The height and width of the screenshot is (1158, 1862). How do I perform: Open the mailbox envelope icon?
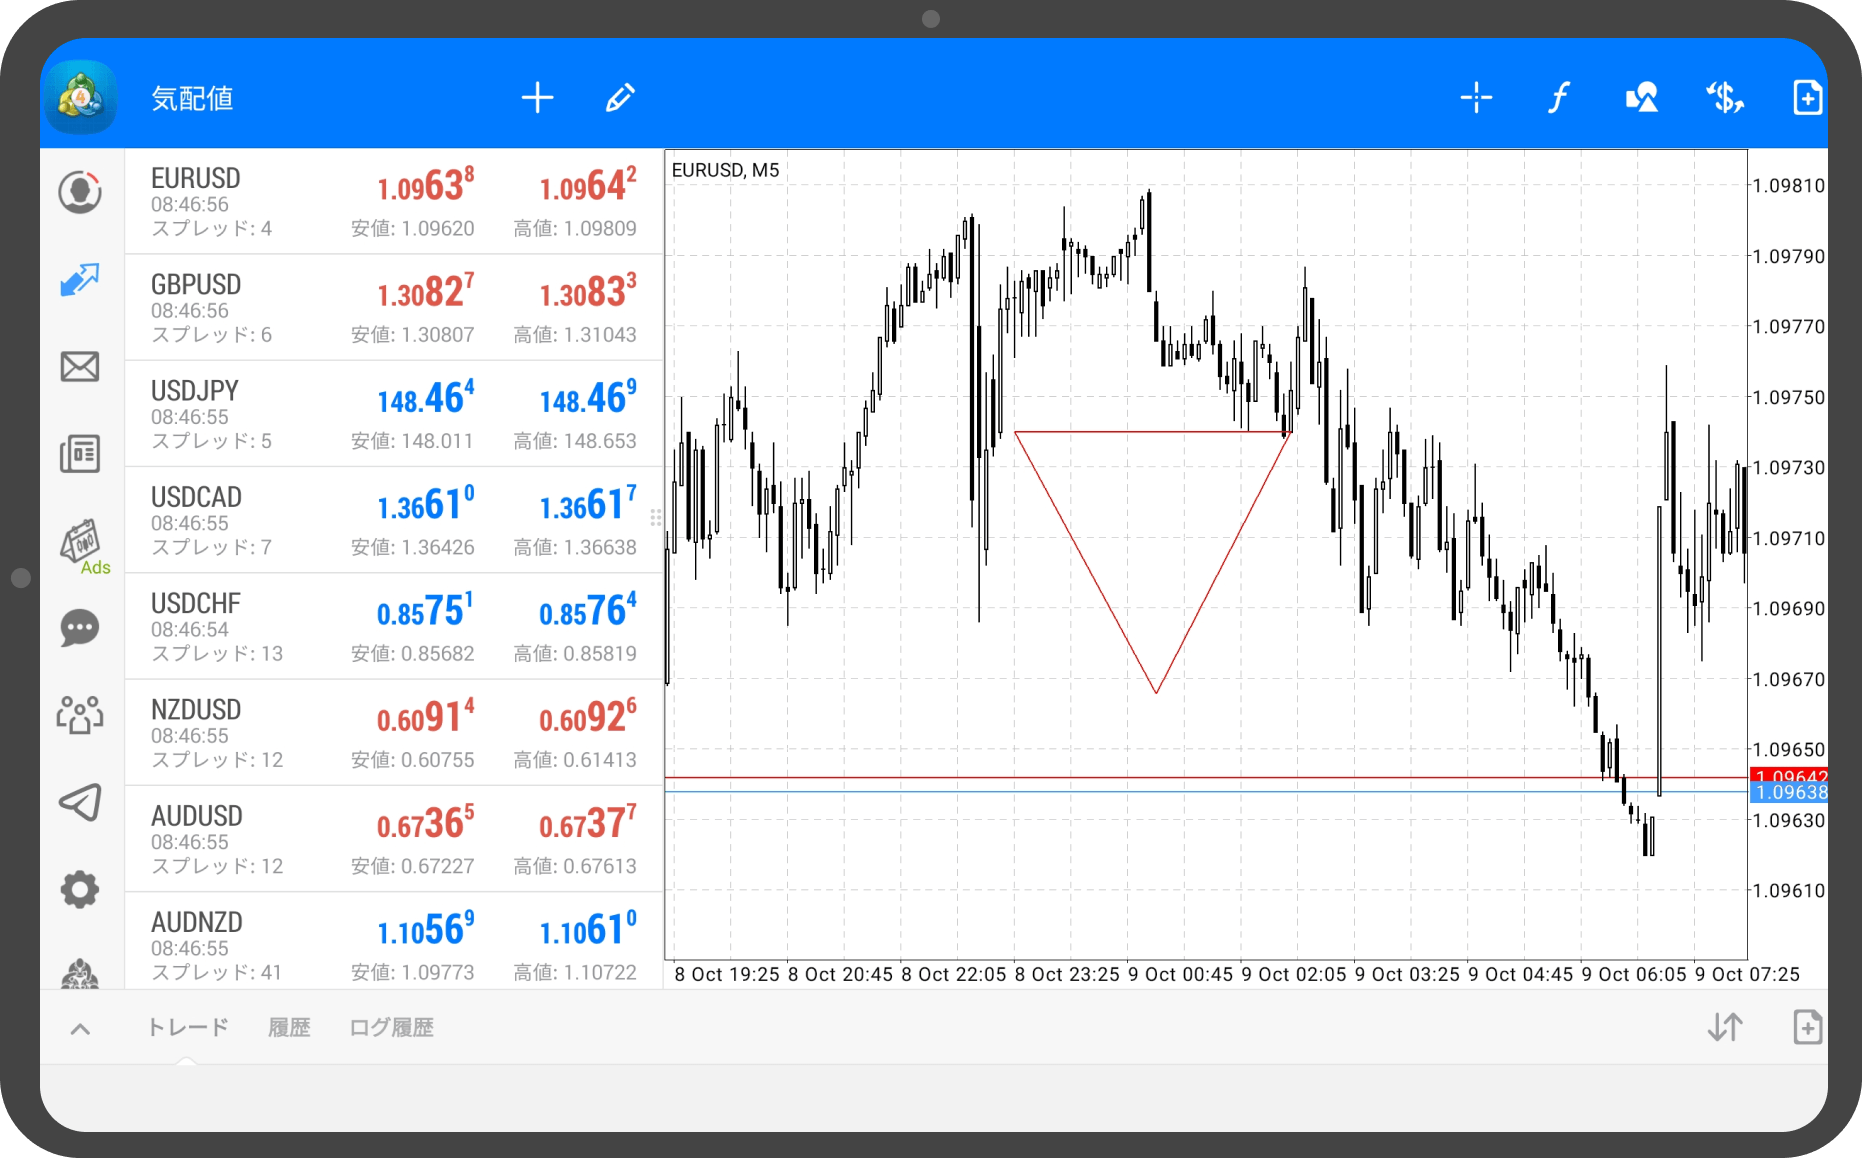pyautogui.click(x=80, y=367)
